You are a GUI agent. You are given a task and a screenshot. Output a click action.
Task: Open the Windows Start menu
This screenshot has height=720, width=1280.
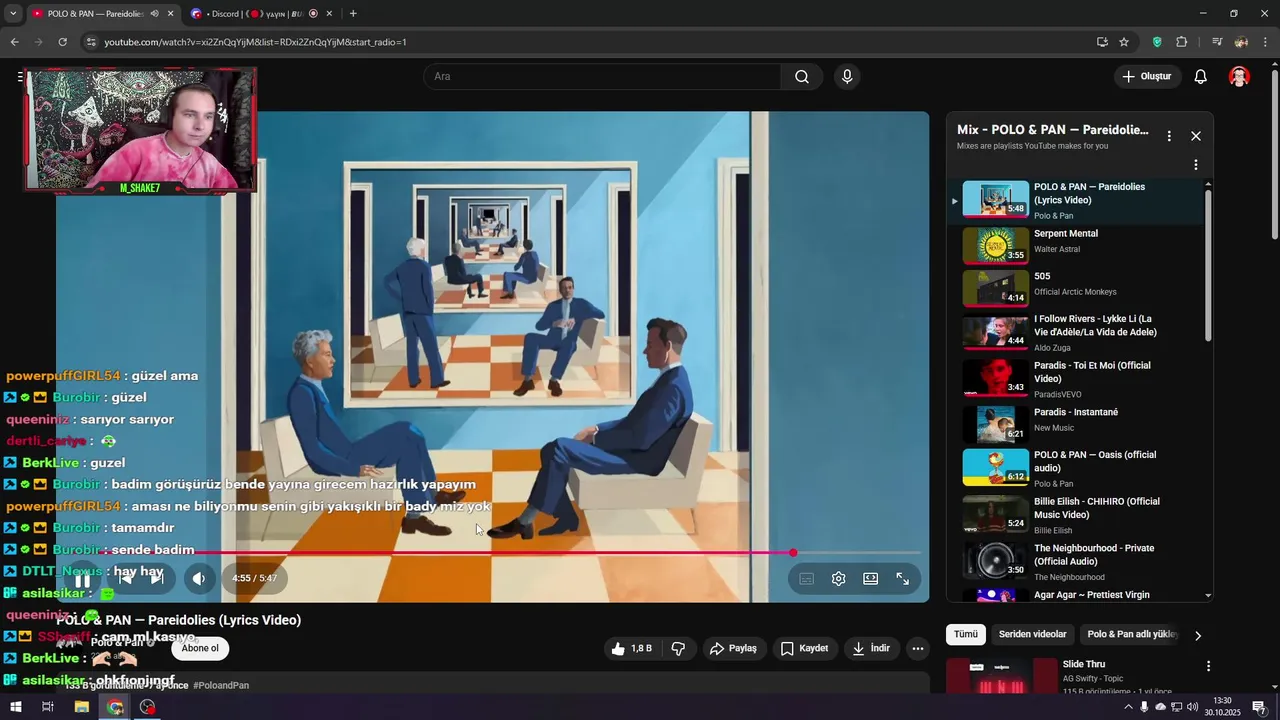(x=16, y=707)
